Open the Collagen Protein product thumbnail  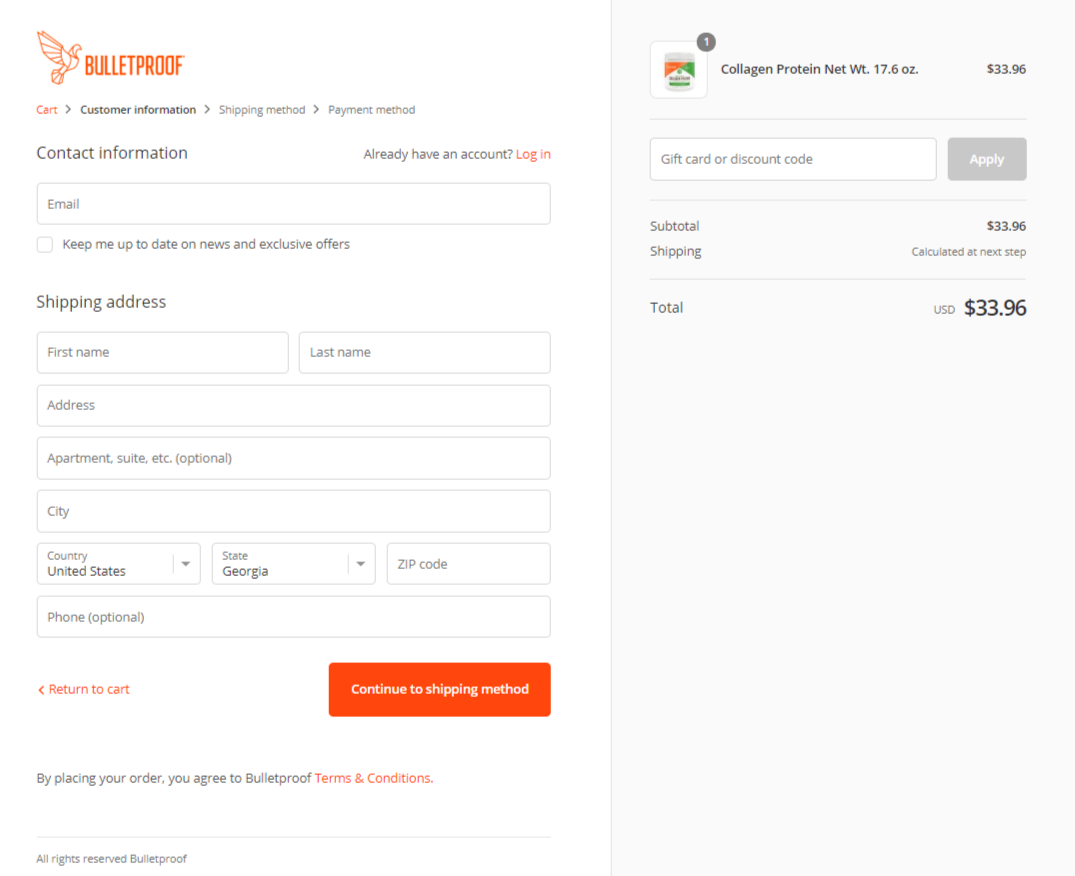[x=679, y=70]
